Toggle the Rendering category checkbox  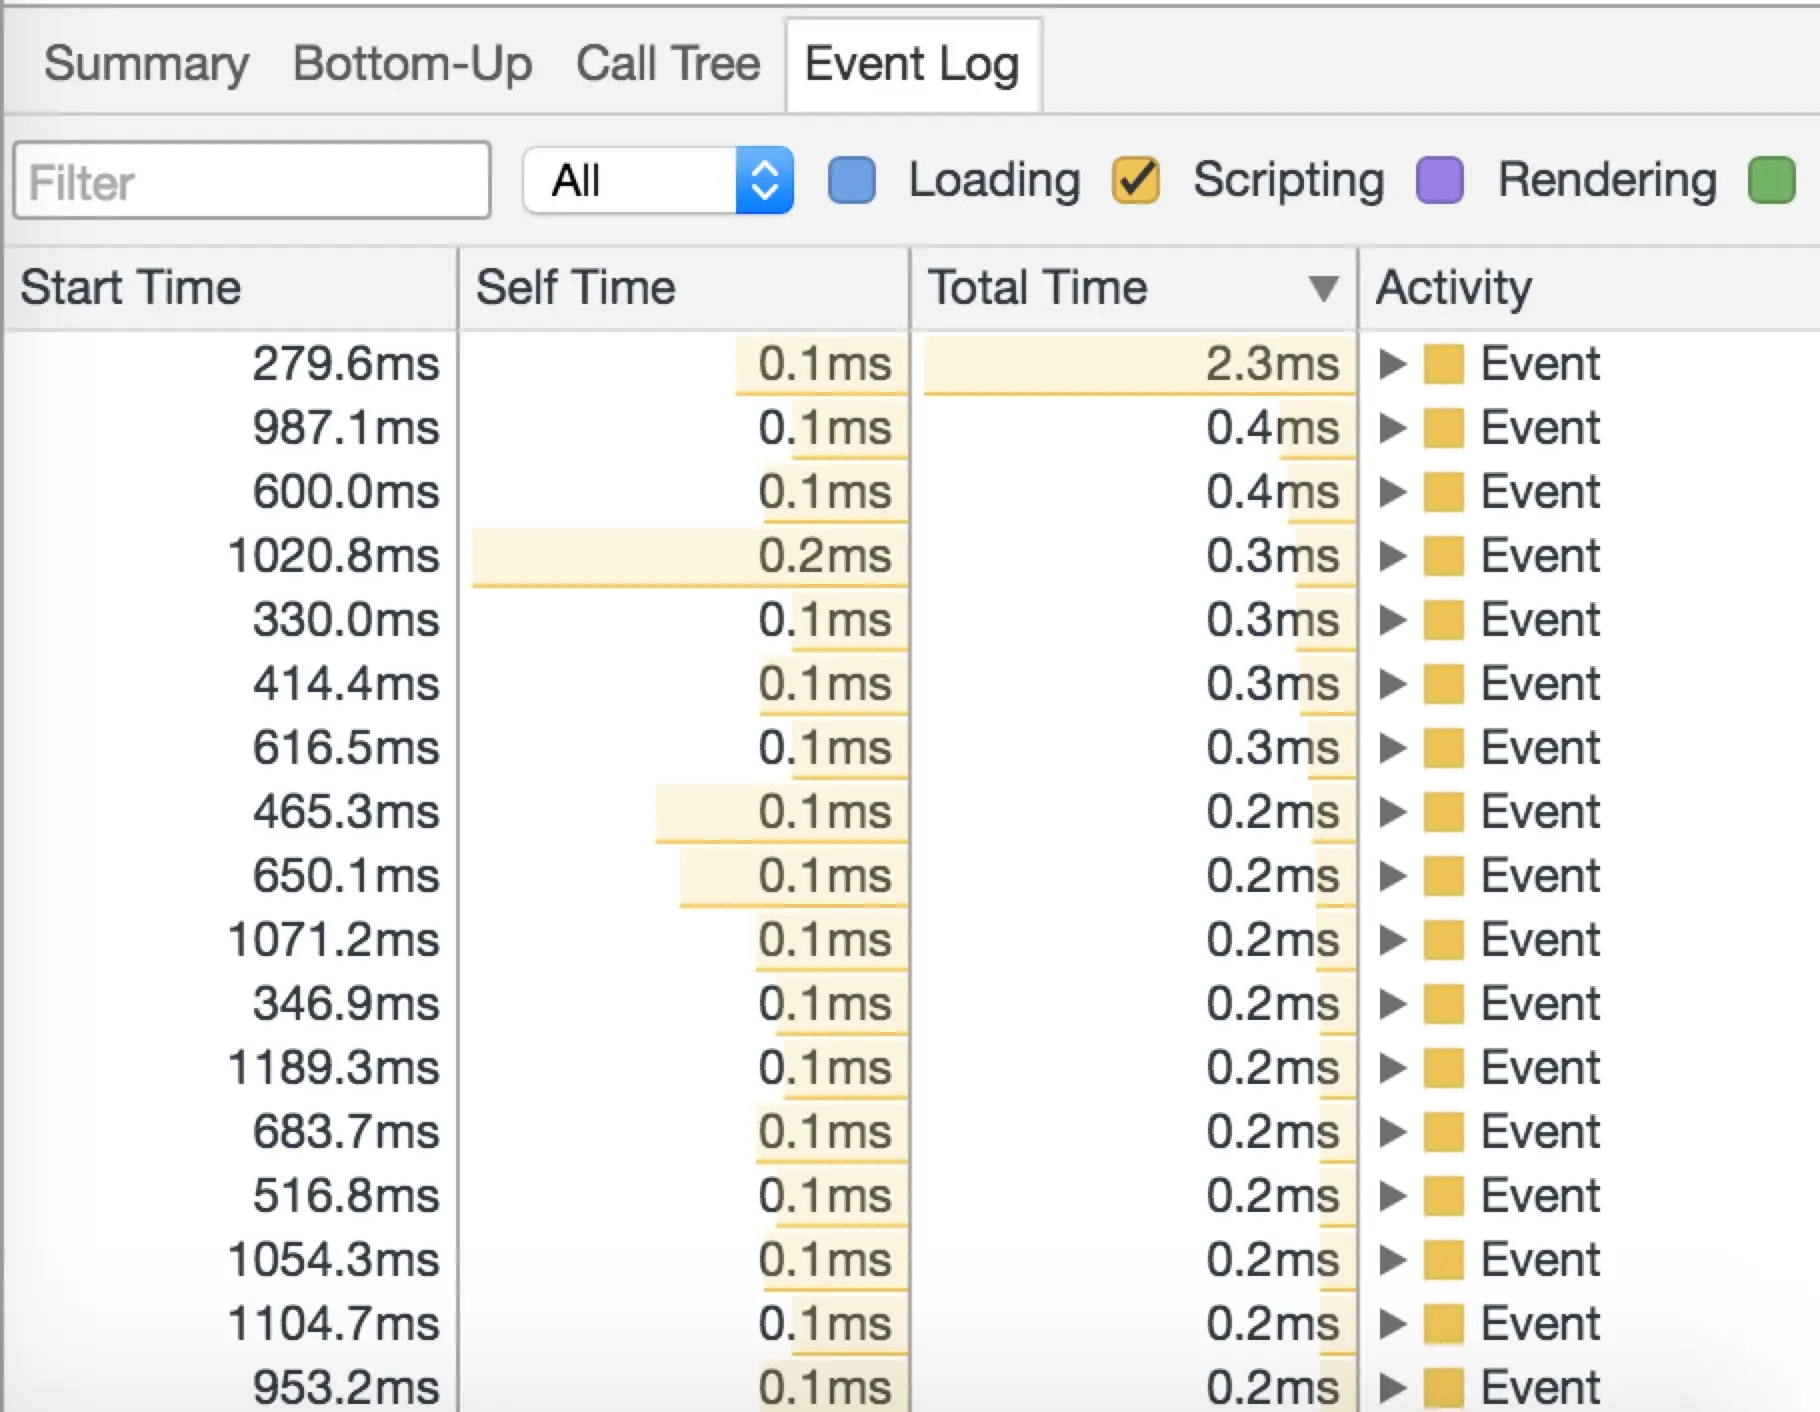pos(1440,181)
